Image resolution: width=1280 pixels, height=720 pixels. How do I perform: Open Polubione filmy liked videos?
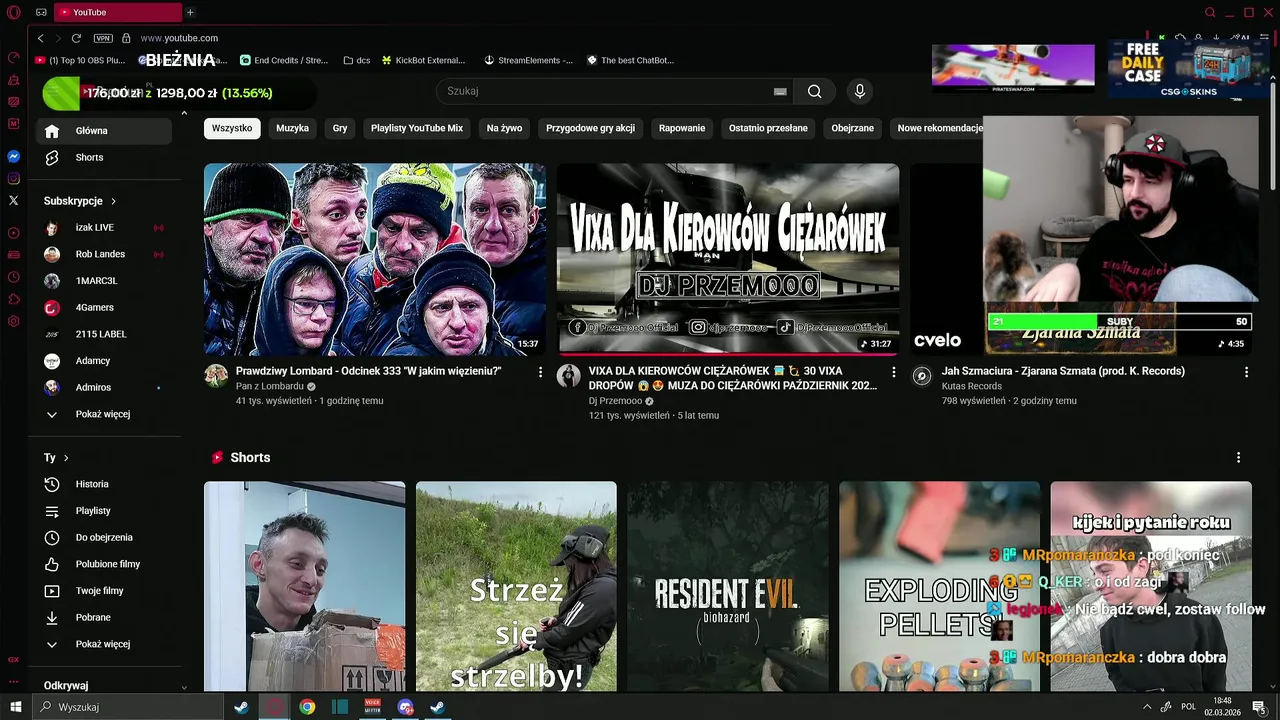coord(104,564)
